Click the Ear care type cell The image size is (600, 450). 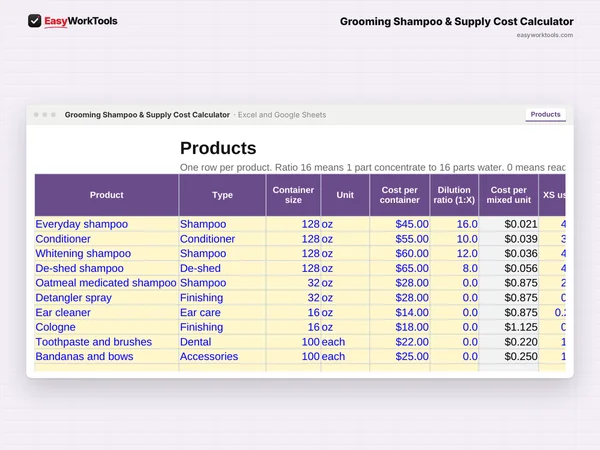pos(222,312)
